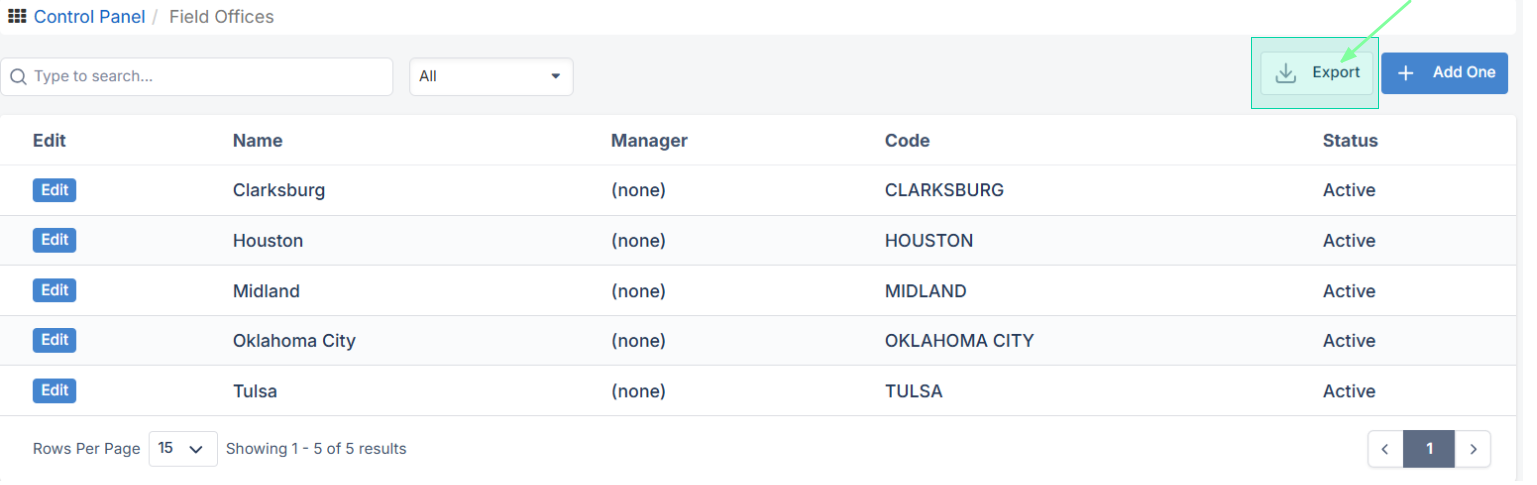
Task: Select page 1 in pagination
Action: [x=1429, y=450]
